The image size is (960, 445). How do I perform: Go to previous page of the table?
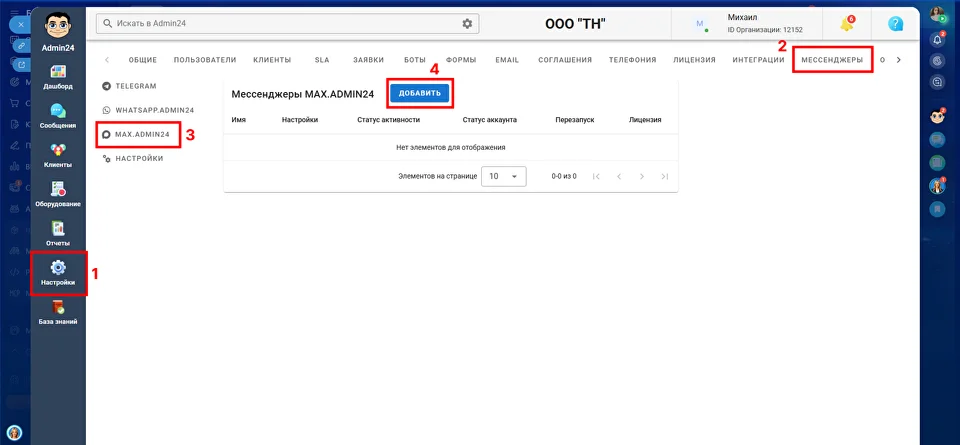[619, 176]
